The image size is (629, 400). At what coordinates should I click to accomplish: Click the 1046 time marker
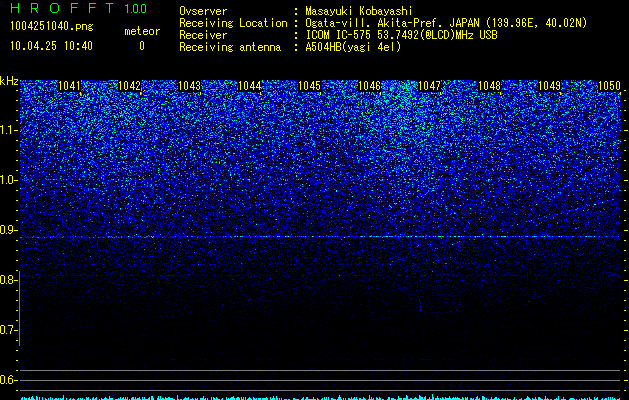tap(369, 86)
